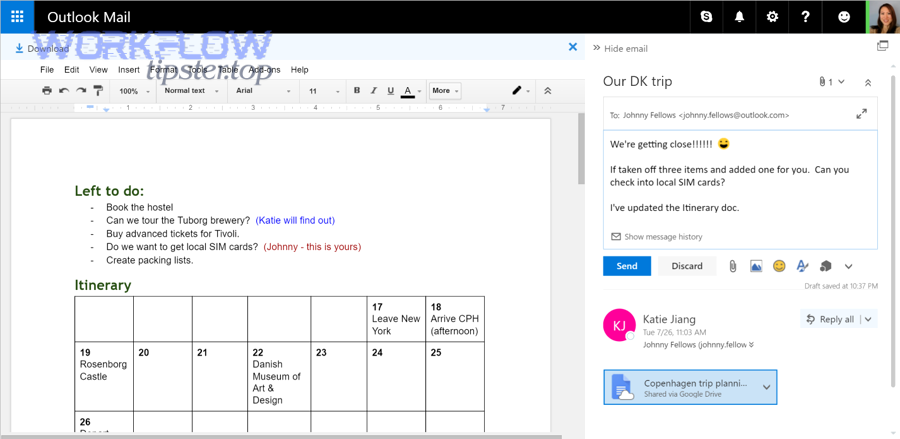This screenshot has height=439, width=900.
Task: Open Katie Jiang's KJ avatar
Action: (619, 325)
